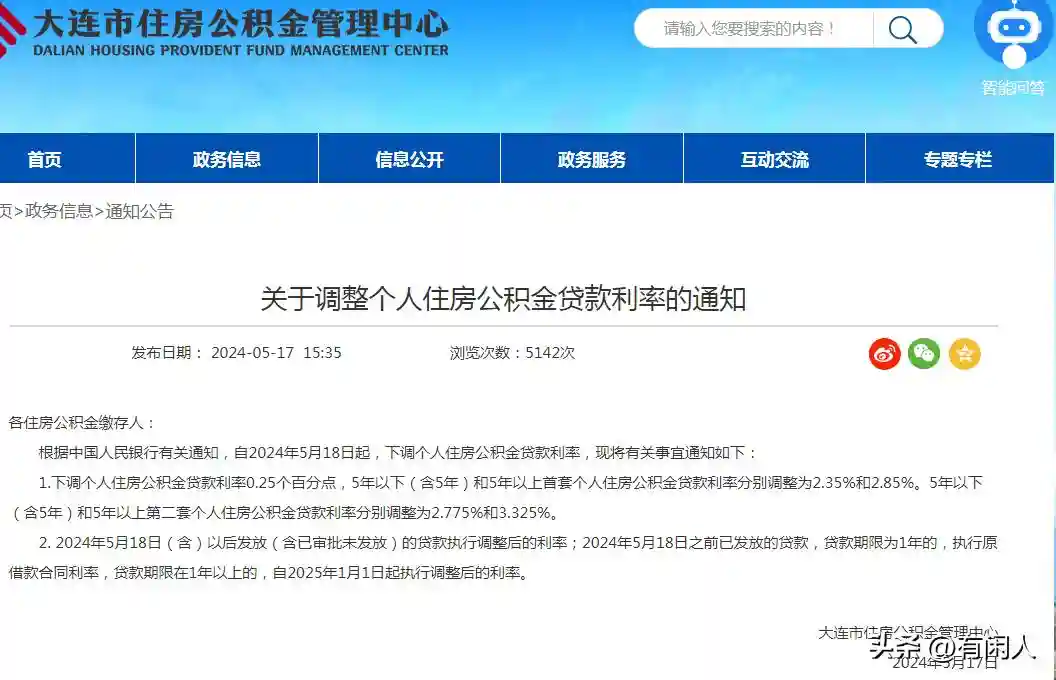This screenshot has width=1056, height=680.
Task: Click the yellow star share icon
Action: coord(964,353)
